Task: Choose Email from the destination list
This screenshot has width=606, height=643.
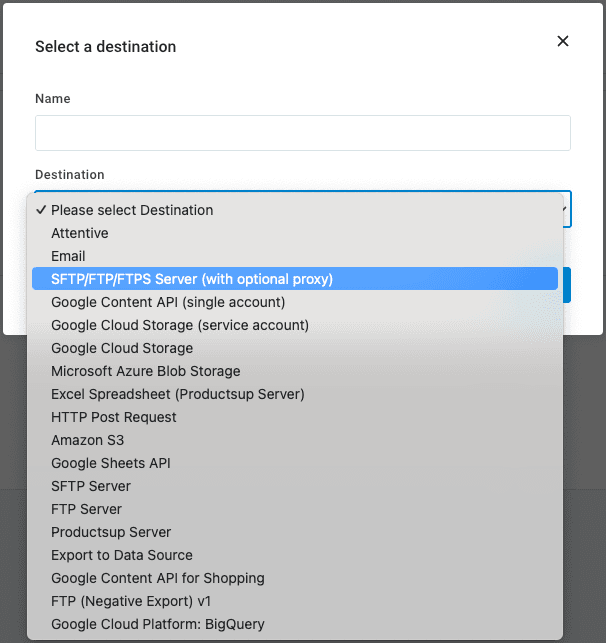Action: point(68,256)
